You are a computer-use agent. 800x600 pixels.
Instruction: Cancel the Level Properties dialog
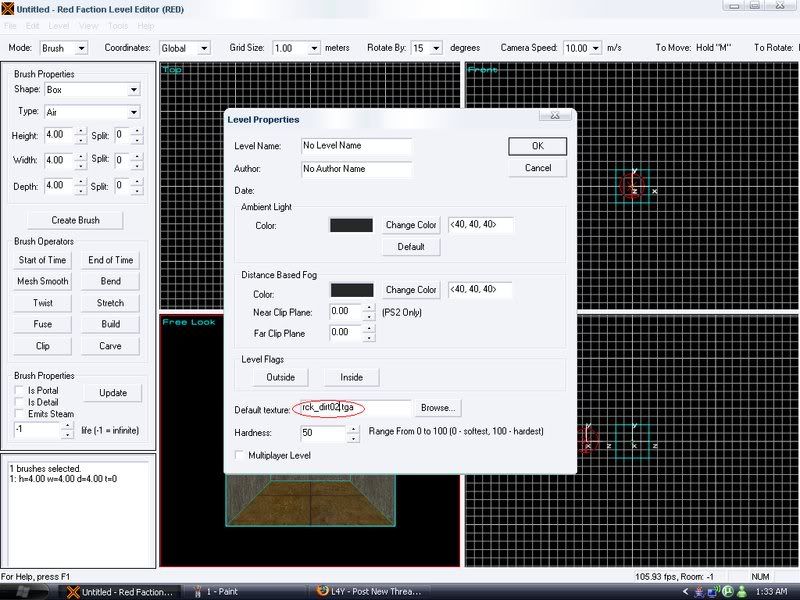(538, 168)
